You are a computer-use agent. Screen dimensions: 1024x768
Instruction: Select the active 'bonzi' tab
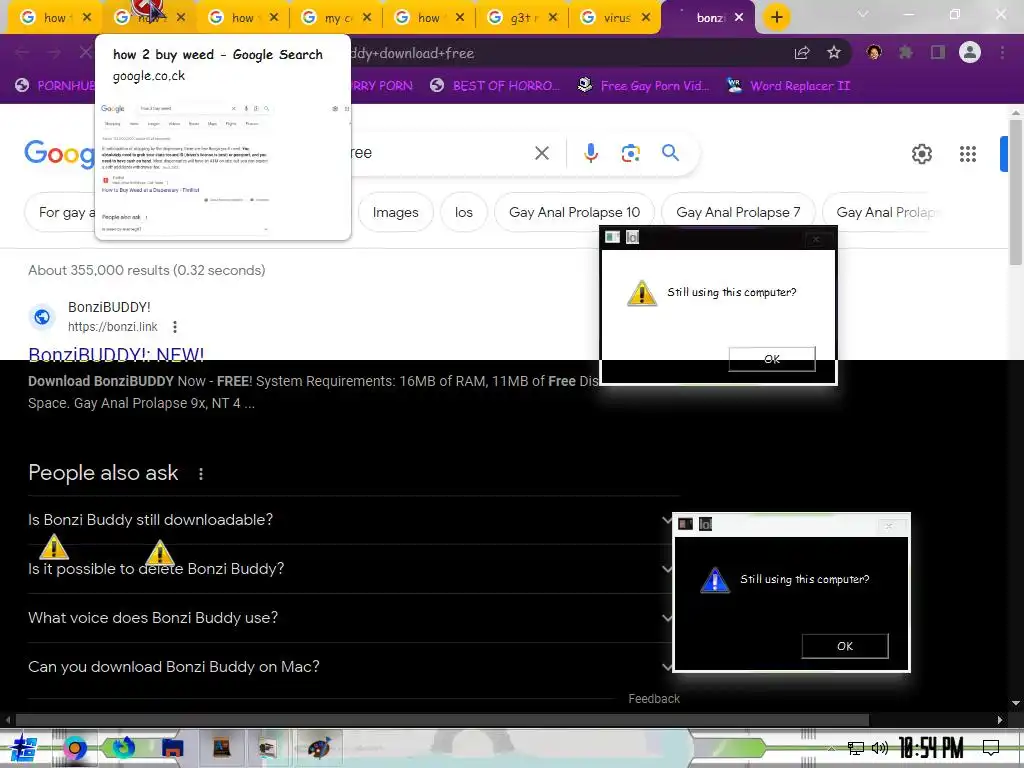708,18
